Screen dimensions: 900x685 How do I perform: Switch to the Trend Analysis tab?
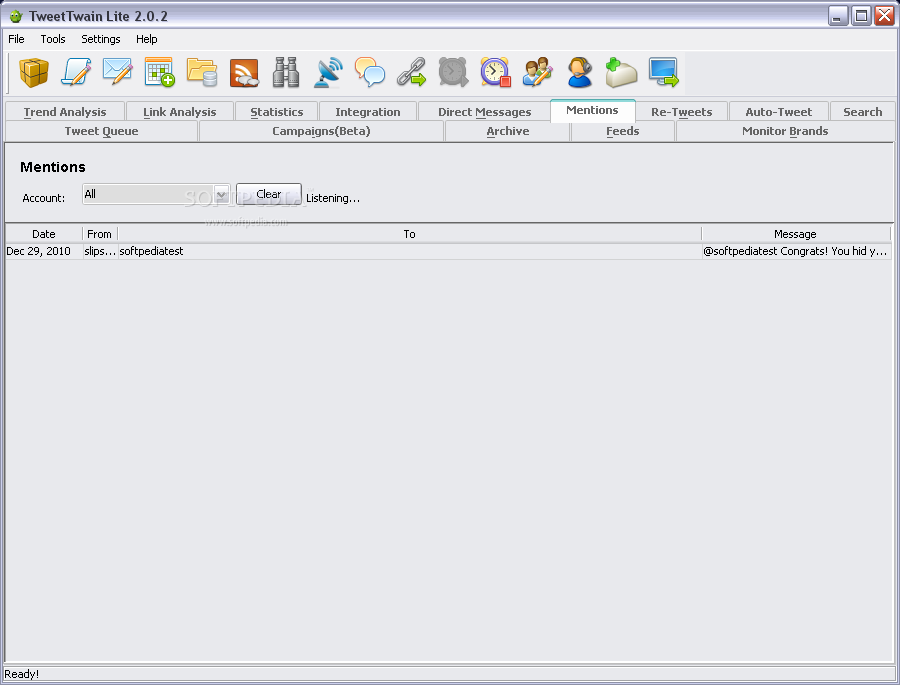pos(65,112)
